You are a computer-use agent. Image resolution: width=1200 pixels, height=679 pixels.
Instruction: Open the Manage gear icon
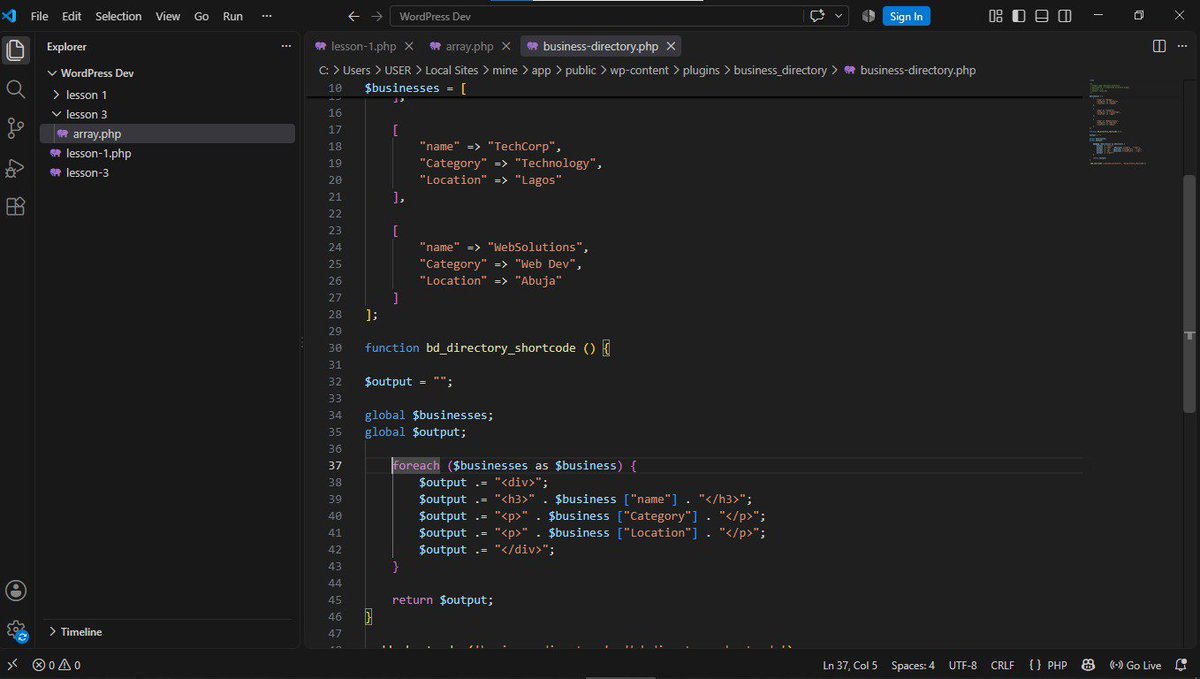click(15, 630)
